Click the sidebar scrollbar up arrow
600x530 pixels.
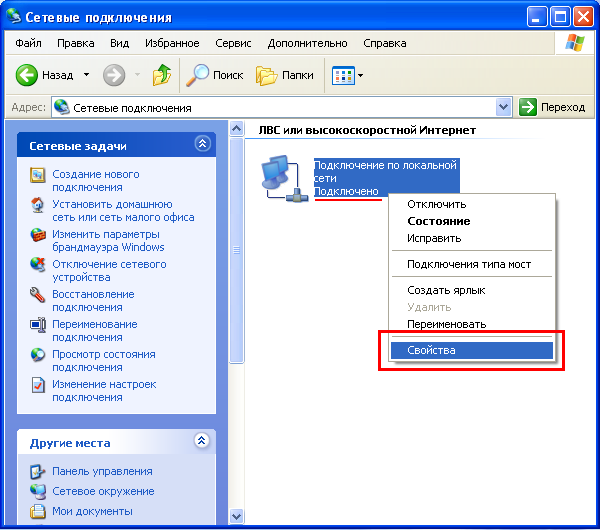click(237, 129)
